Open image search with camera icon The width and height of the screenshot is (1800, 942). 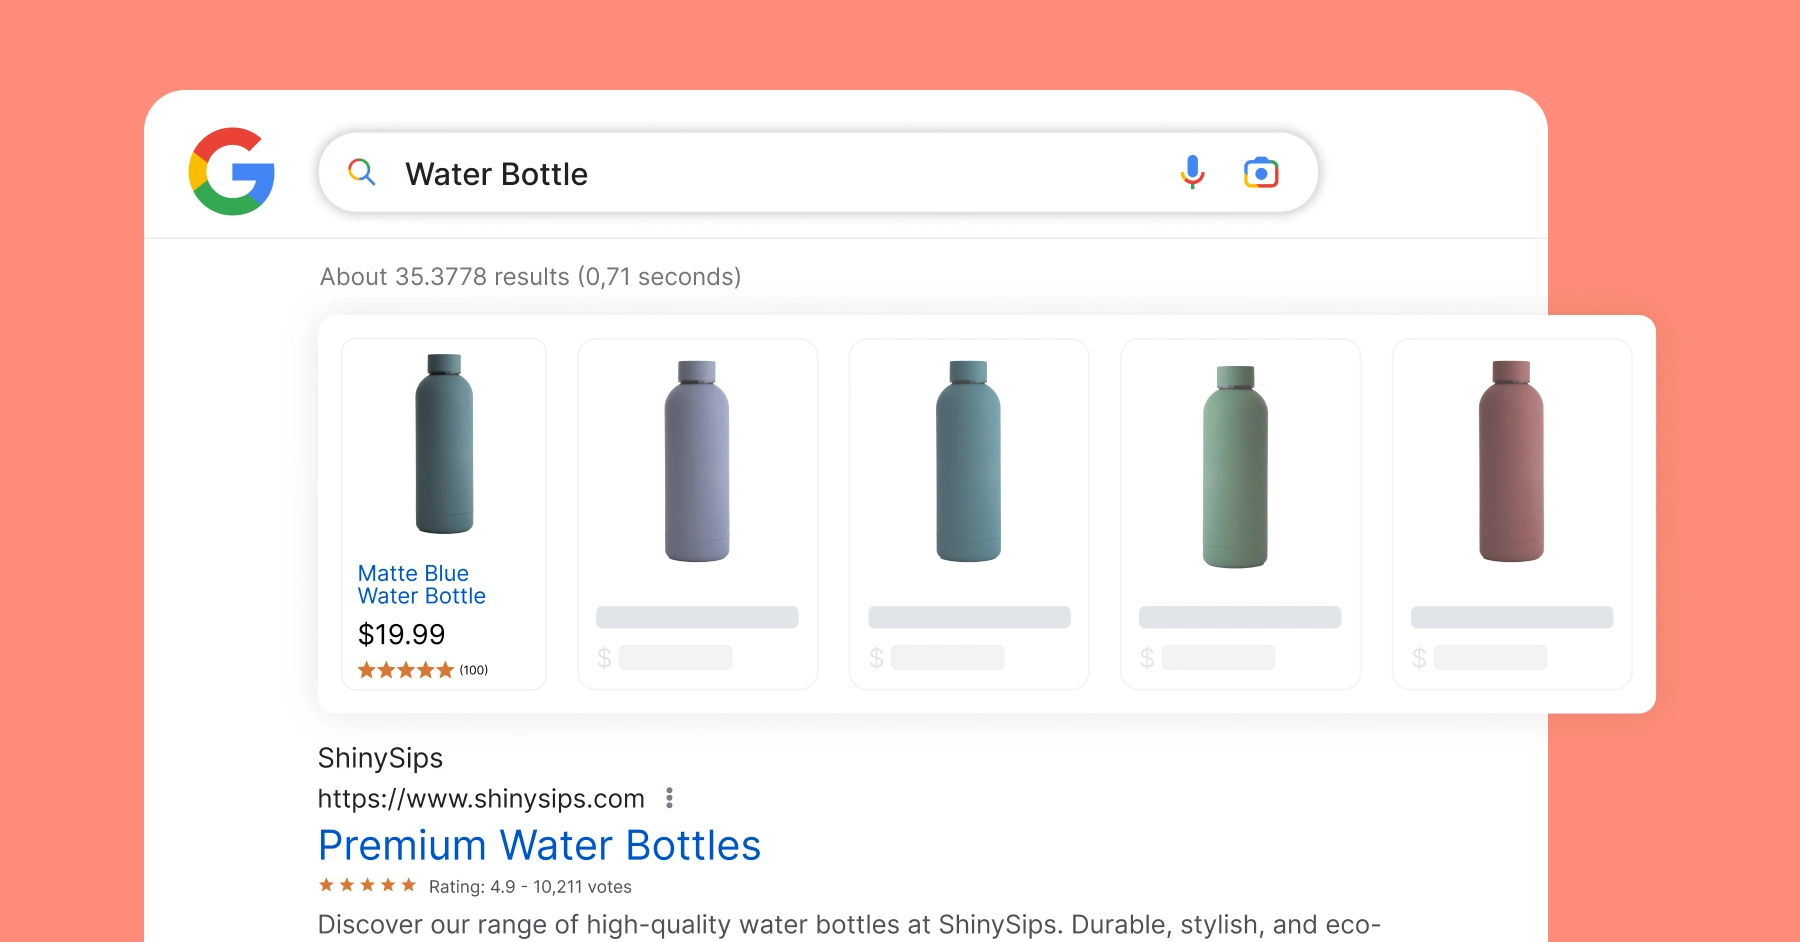(x=1261, y=173)
